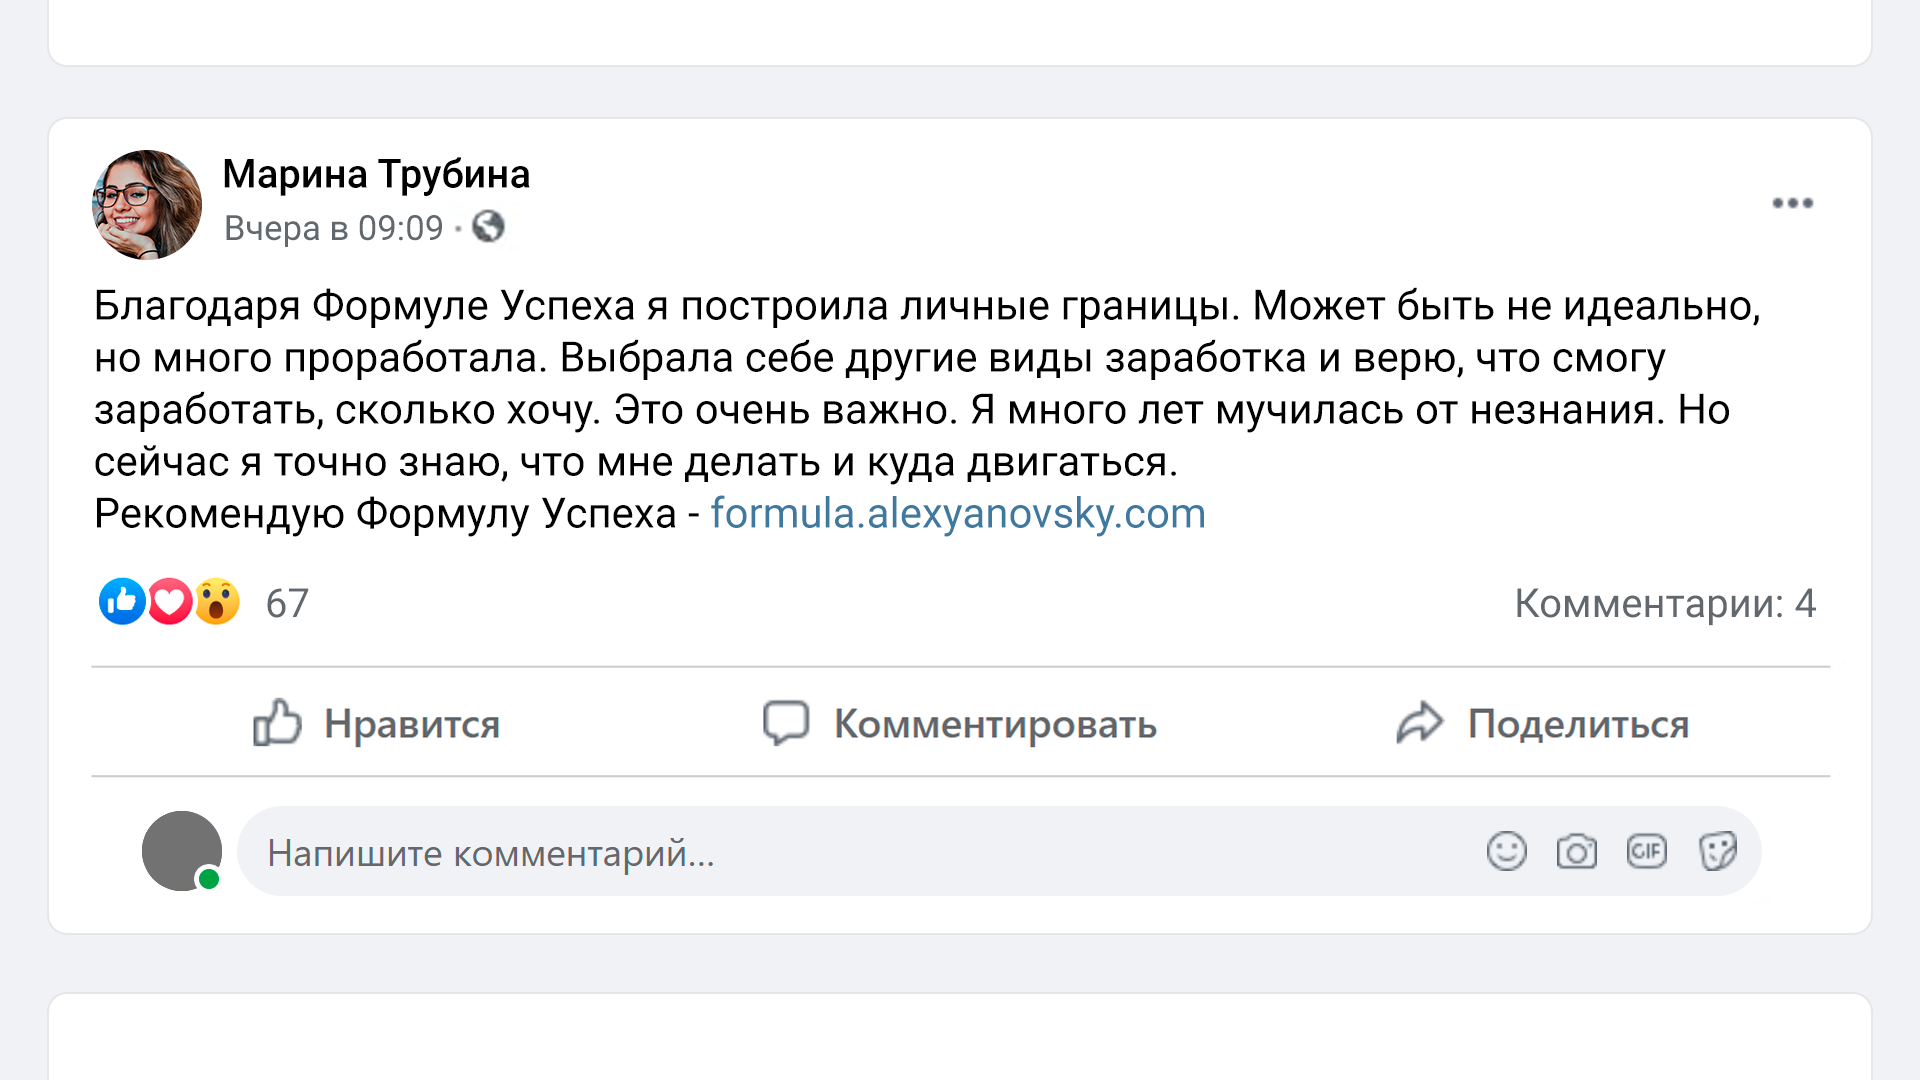This screenshot has width=1920, height=1080.
Task: Open the three-dot post options menu
Action: pyautogui.click(x=1792, y=203)
